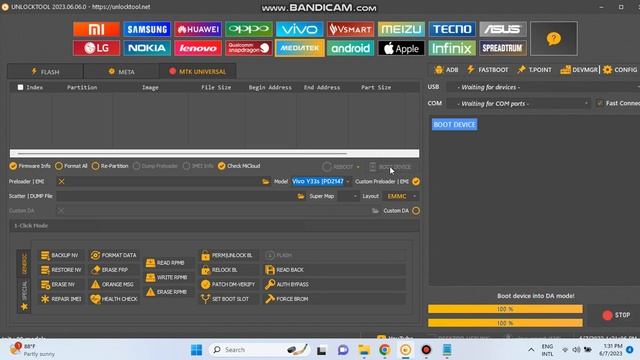Image resolution: width=640 pixels, height=360 pixels.
Task: Click the upper 100% progress bar
Action: (x=505, y=309)
